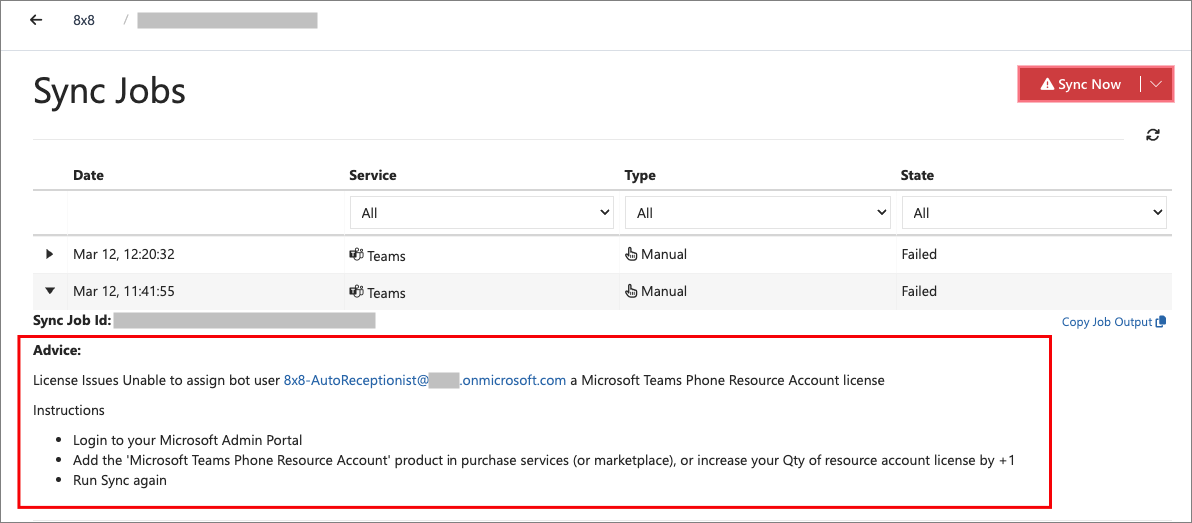Click the Type column header

point(640,175)
